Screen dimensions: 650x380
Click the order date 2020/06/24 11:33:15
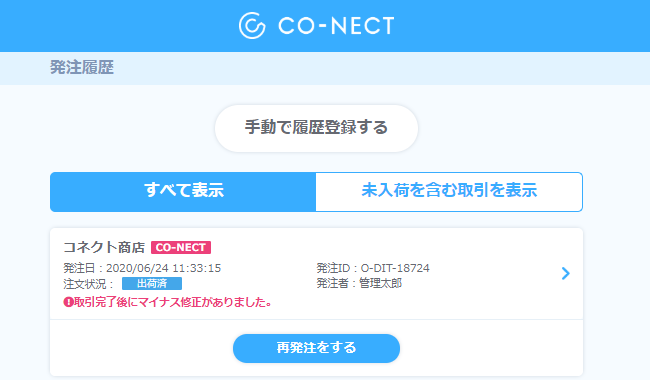point(163,268)
